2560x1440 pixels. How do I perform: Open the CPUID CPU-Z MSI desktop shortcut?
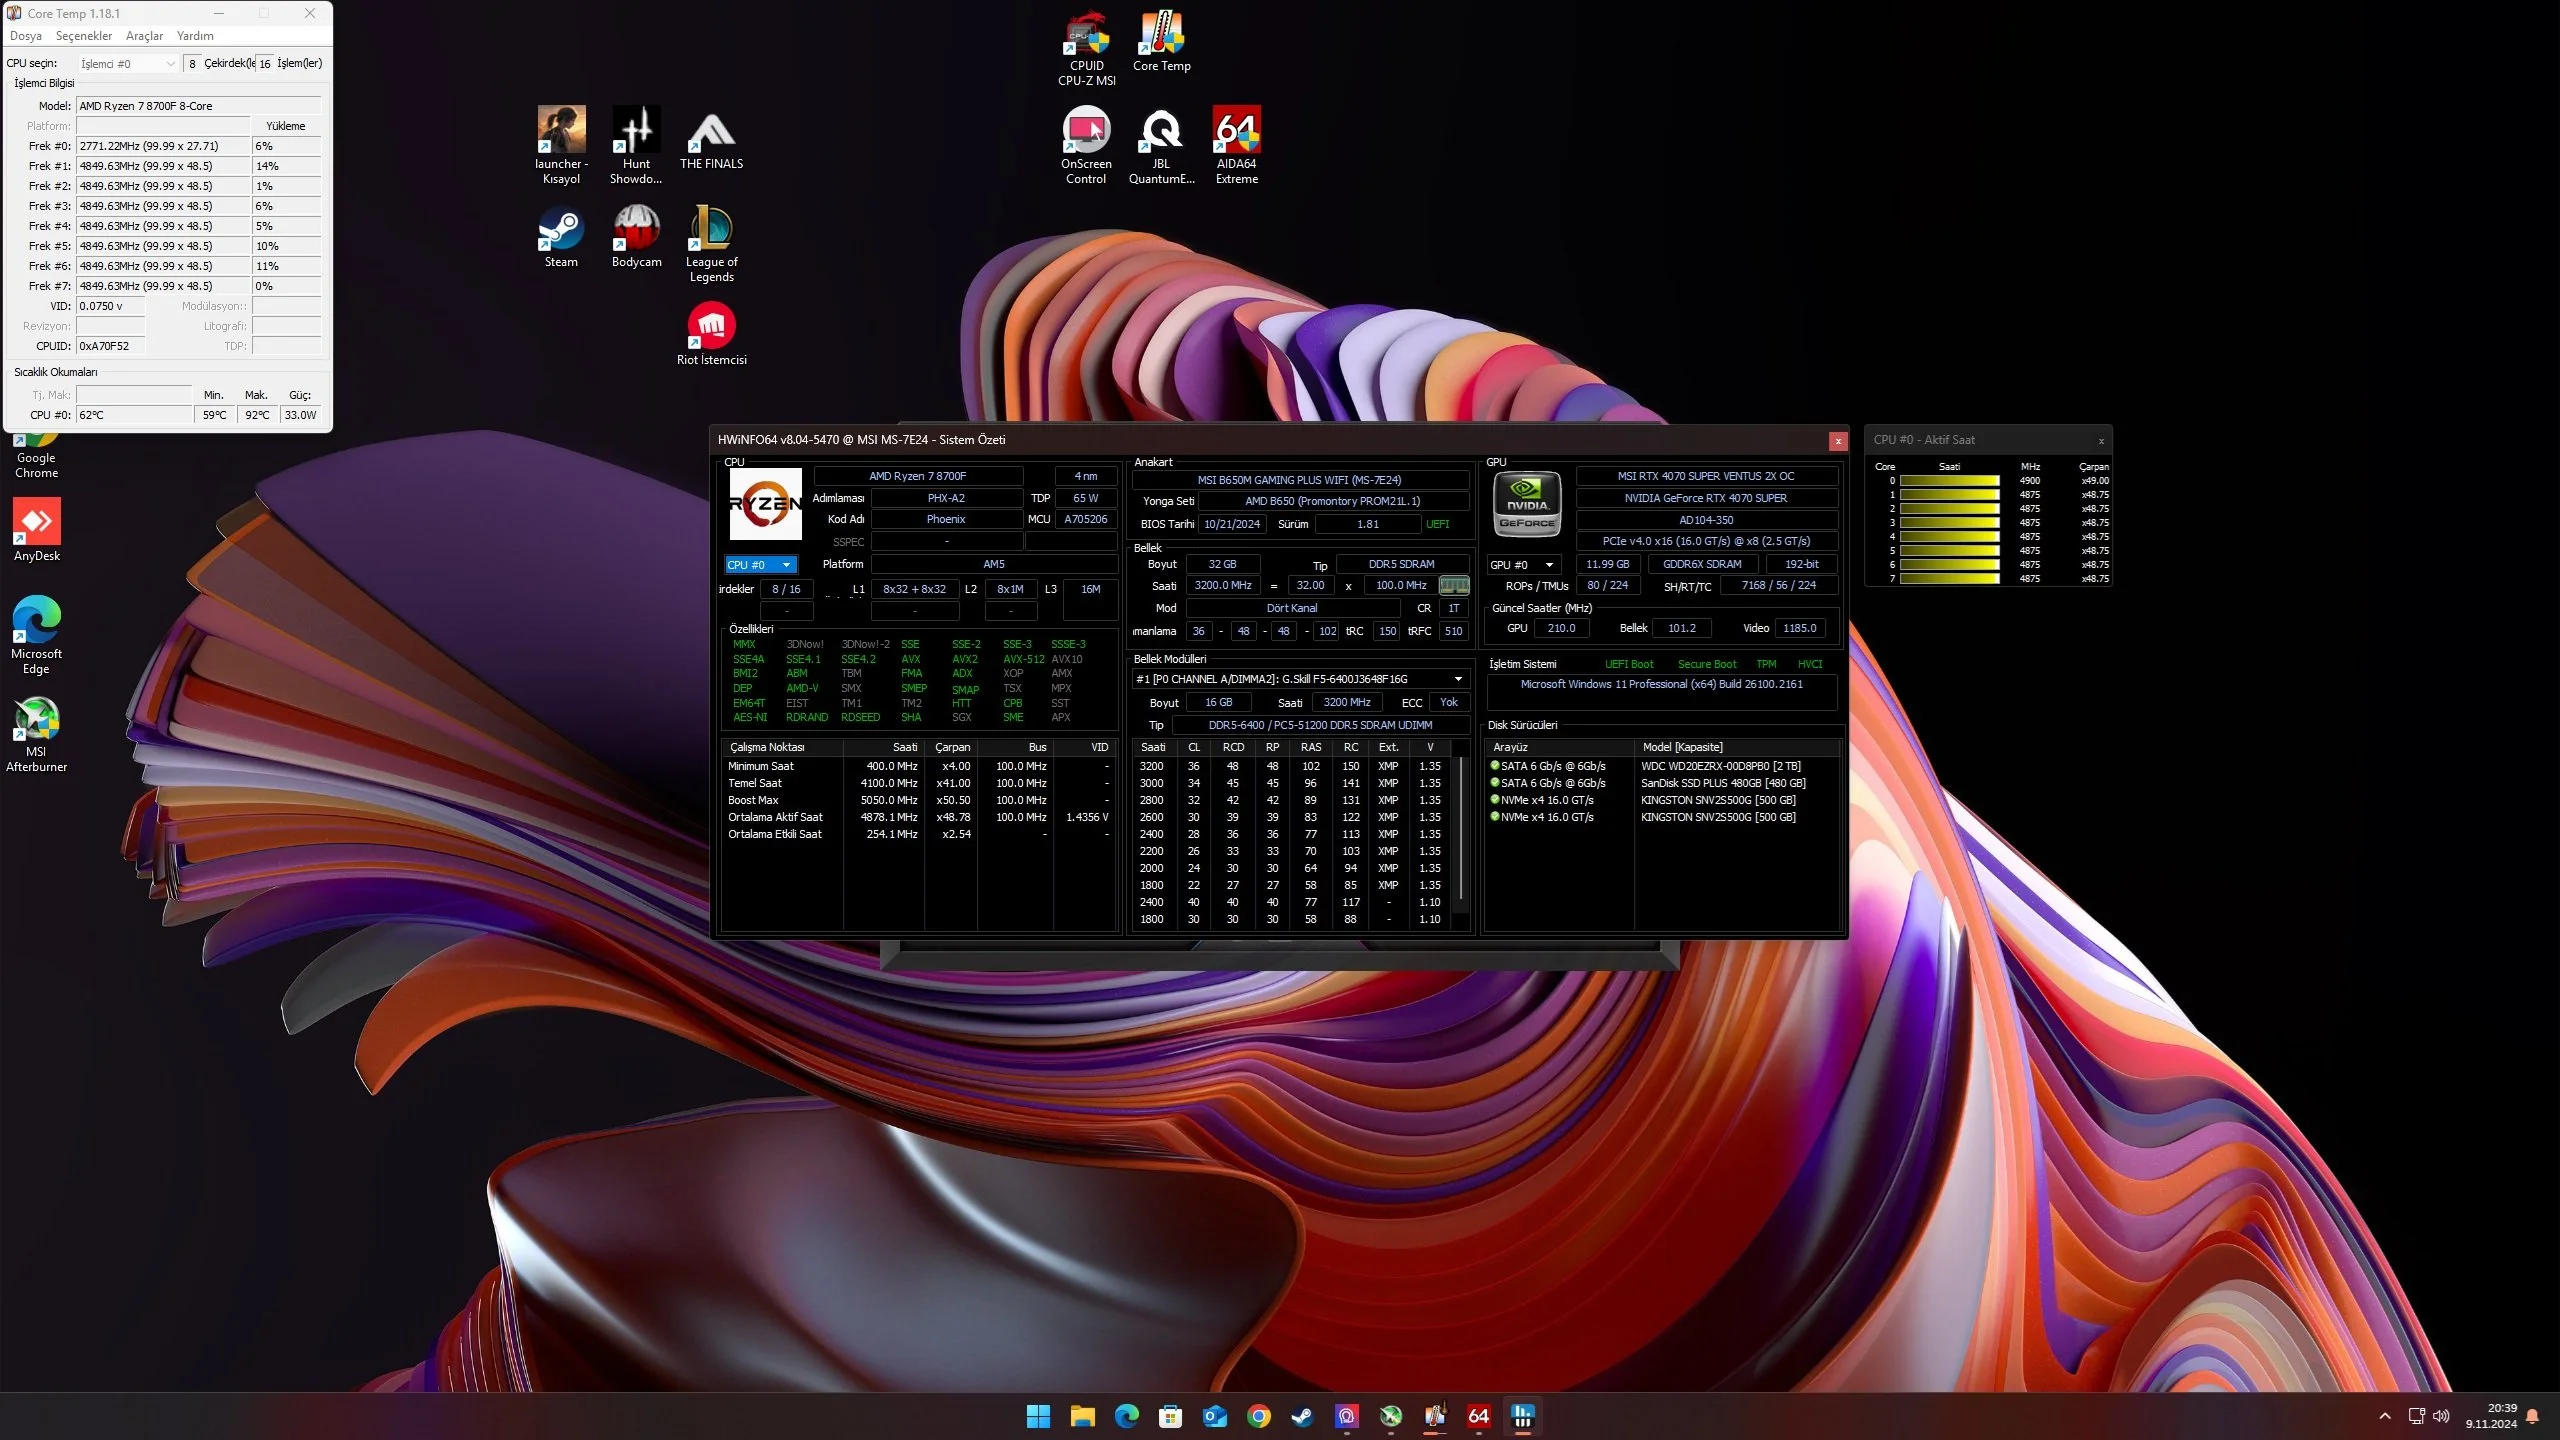tap(1086, 48)
